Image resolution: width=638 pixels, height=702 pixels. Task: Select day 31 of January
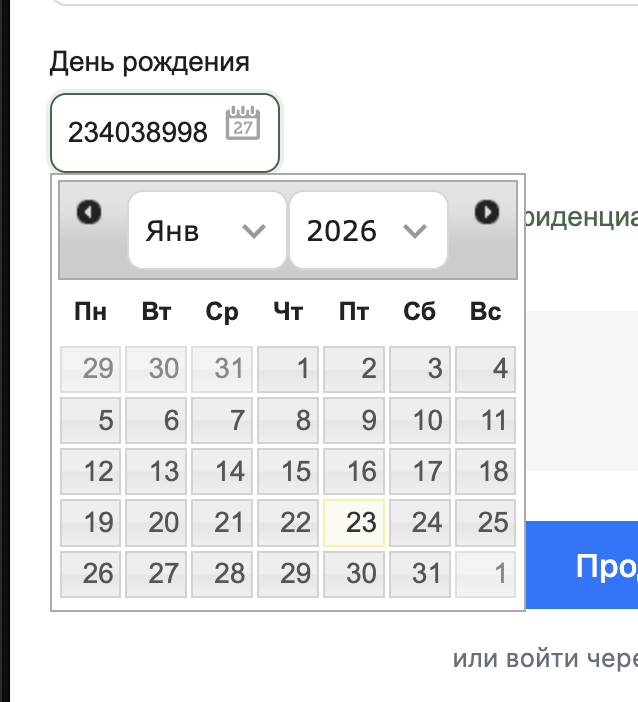(x=420, y=574)
